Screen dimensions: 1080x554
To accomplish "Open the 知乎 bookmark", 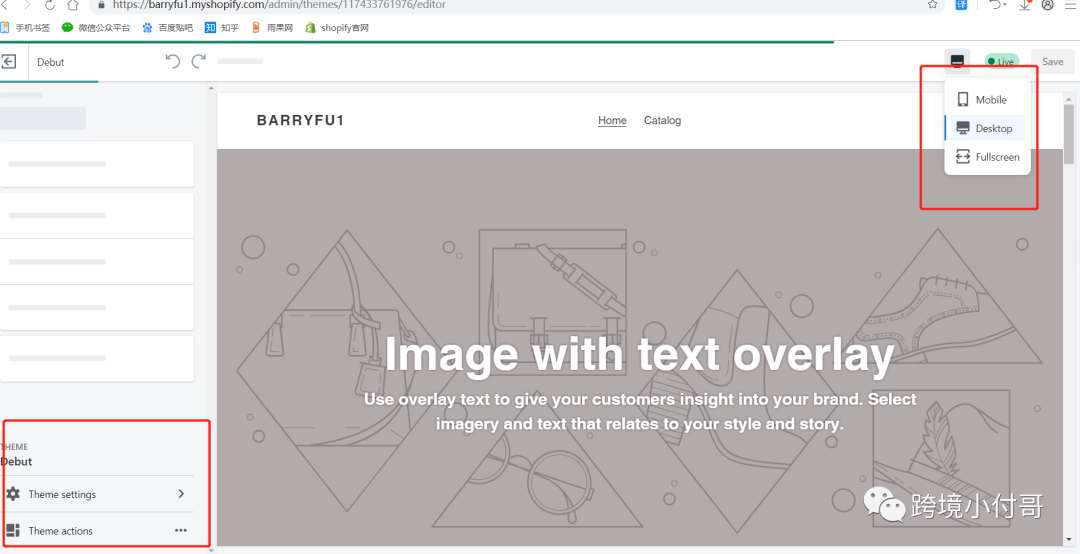I will tap(222, 28).
